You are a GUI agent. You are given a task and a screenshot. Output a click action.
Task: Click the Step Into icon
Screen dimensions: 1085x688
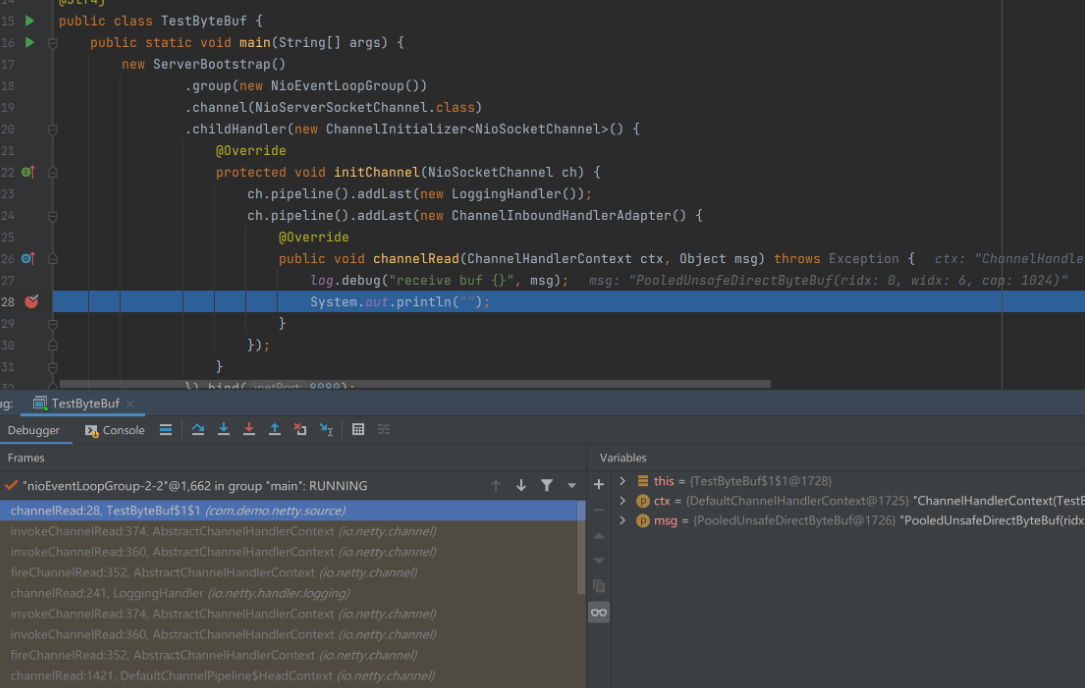[224, 430]
